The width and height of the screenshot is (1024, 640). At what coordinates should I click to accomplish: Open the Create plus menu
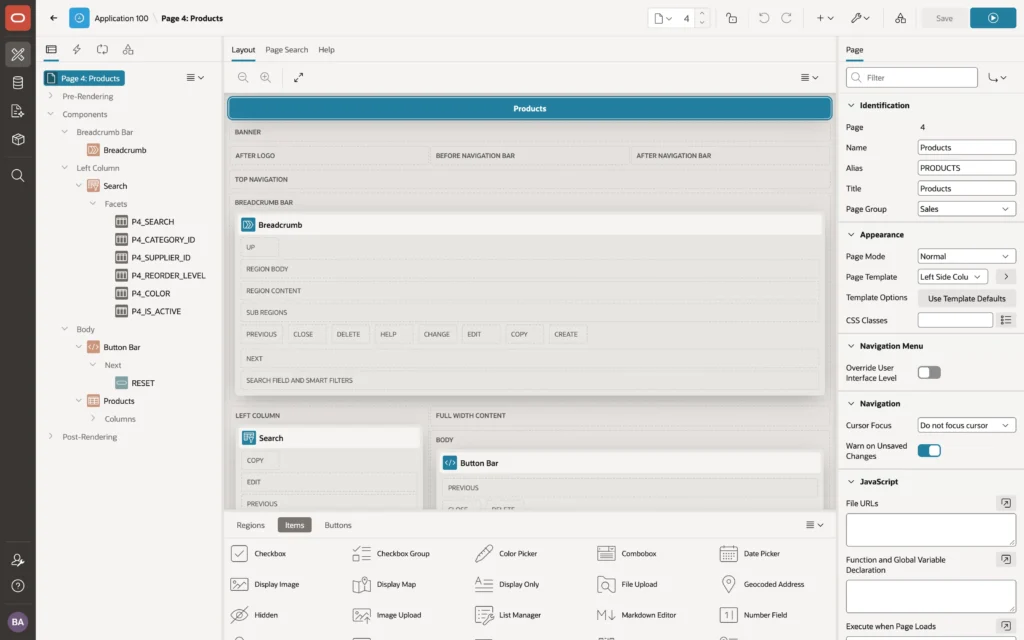click(x=825, y=18)
